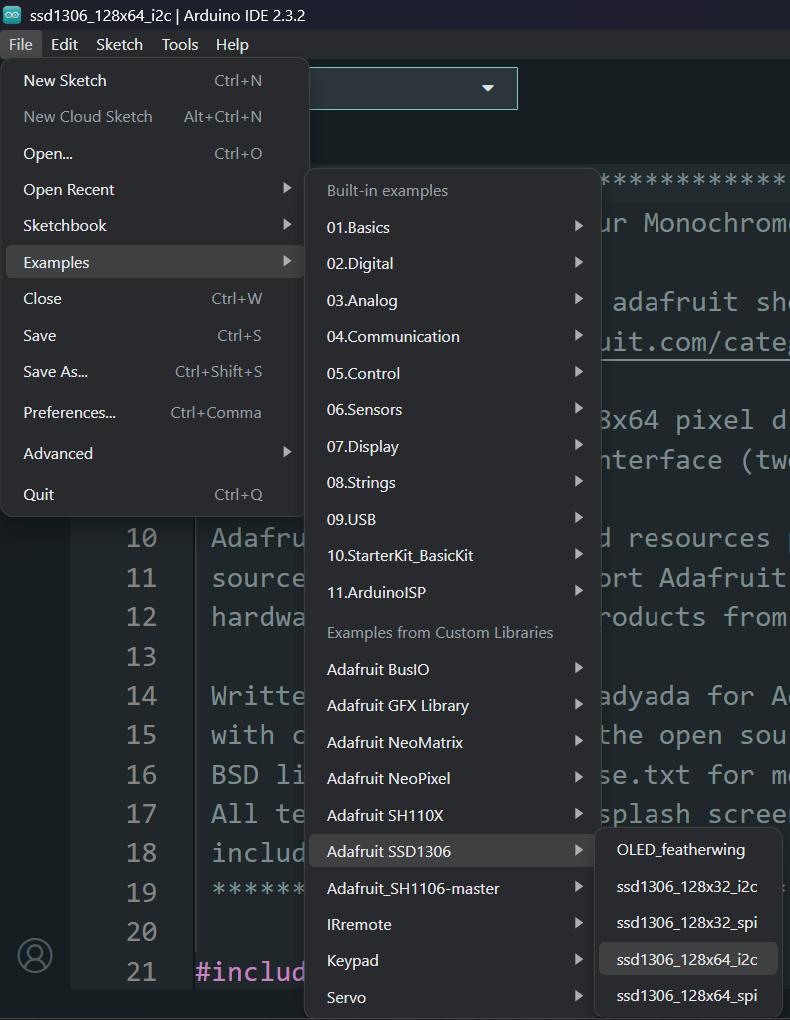Open Preferences... from File menu

(155, 412)
